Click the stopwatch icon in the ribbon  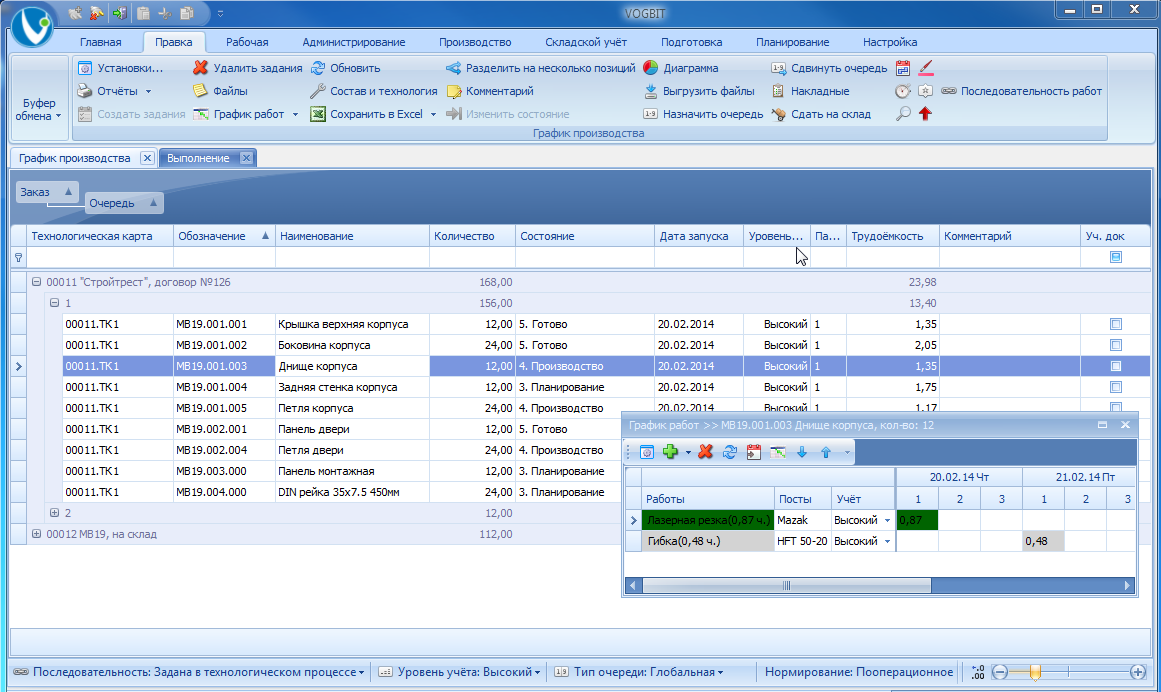[x=903, y=91]
